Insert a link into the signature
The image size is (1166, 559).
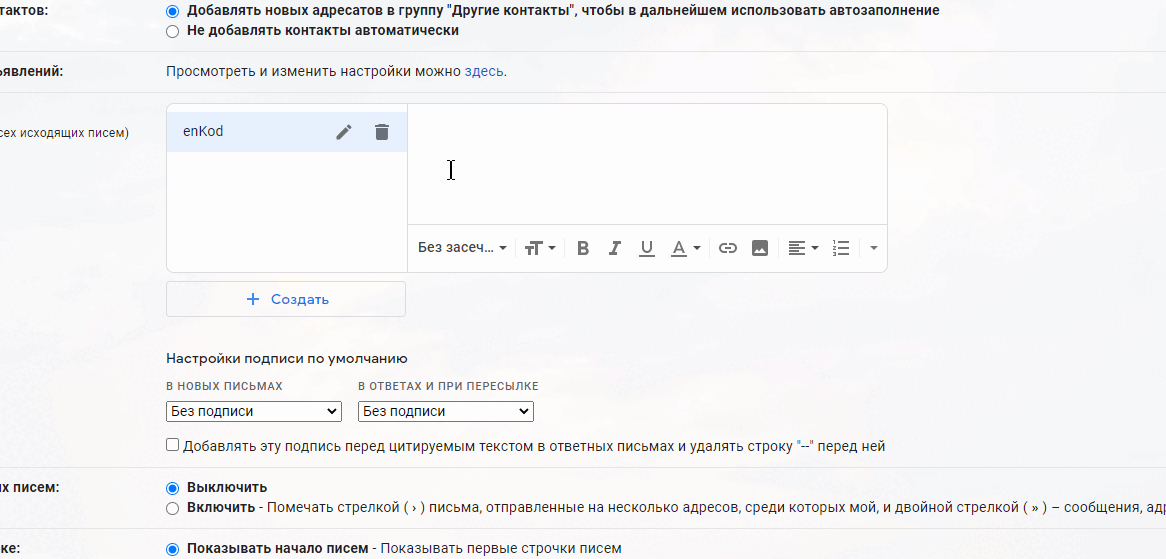coord(728,248)
